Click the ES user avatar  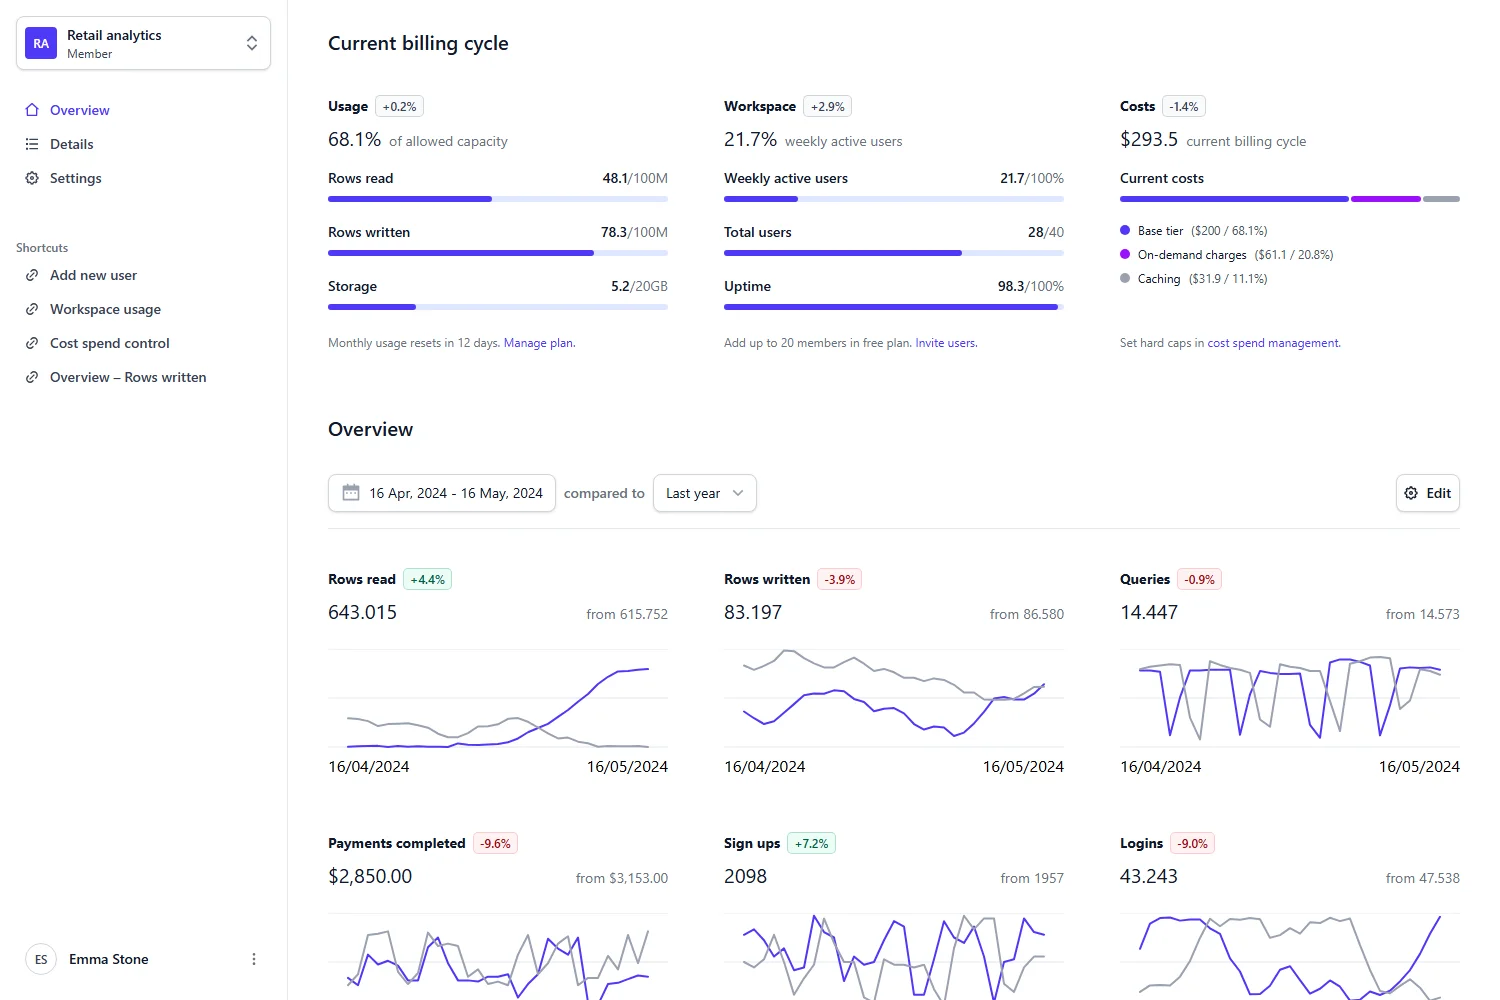click(x=41, y=959)
